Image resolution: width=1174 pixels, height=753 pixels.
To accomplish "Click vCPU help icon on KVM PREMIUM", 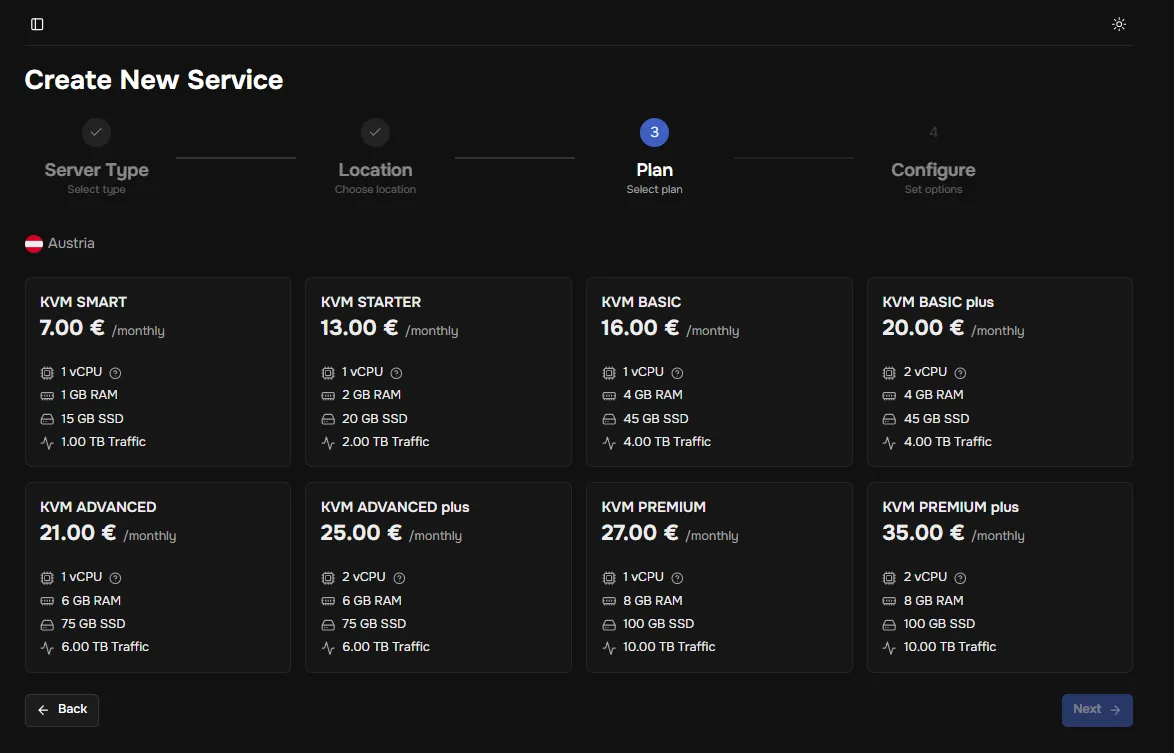I will (677, 578).
